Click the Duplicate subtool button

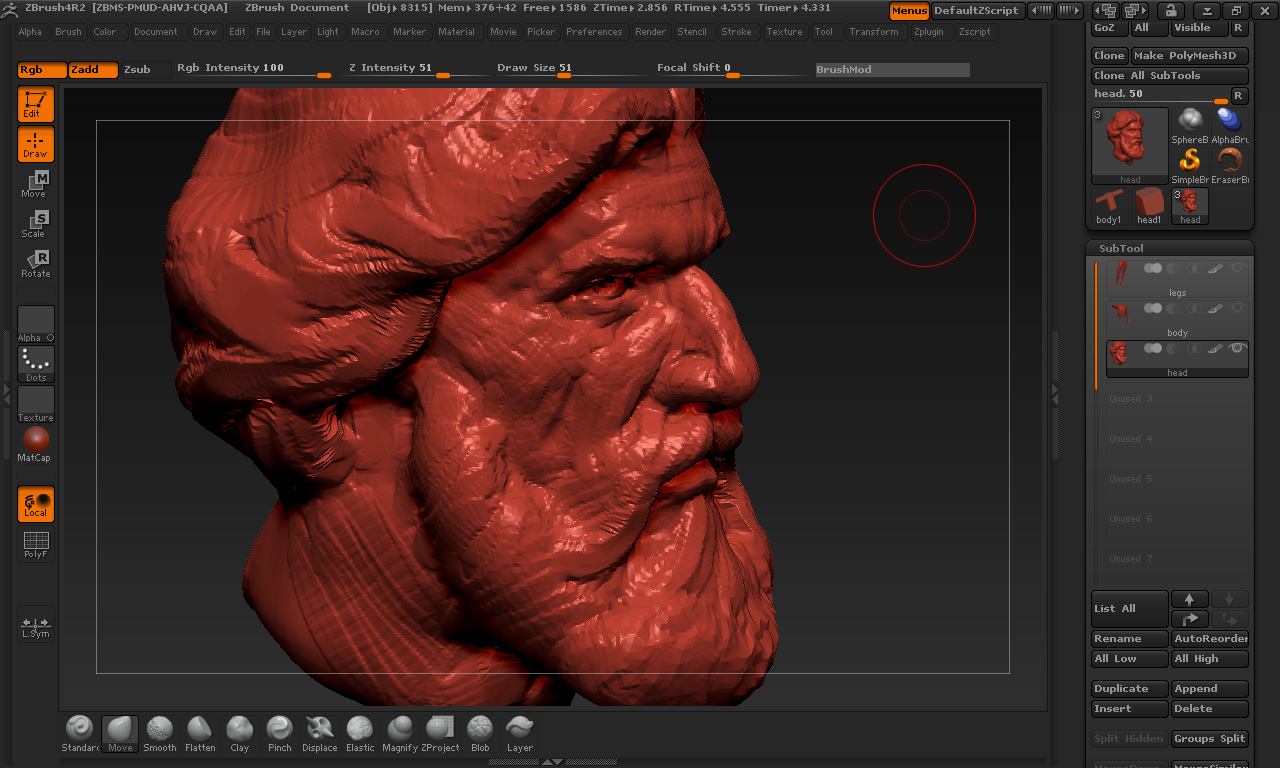tap(1129, 689)
